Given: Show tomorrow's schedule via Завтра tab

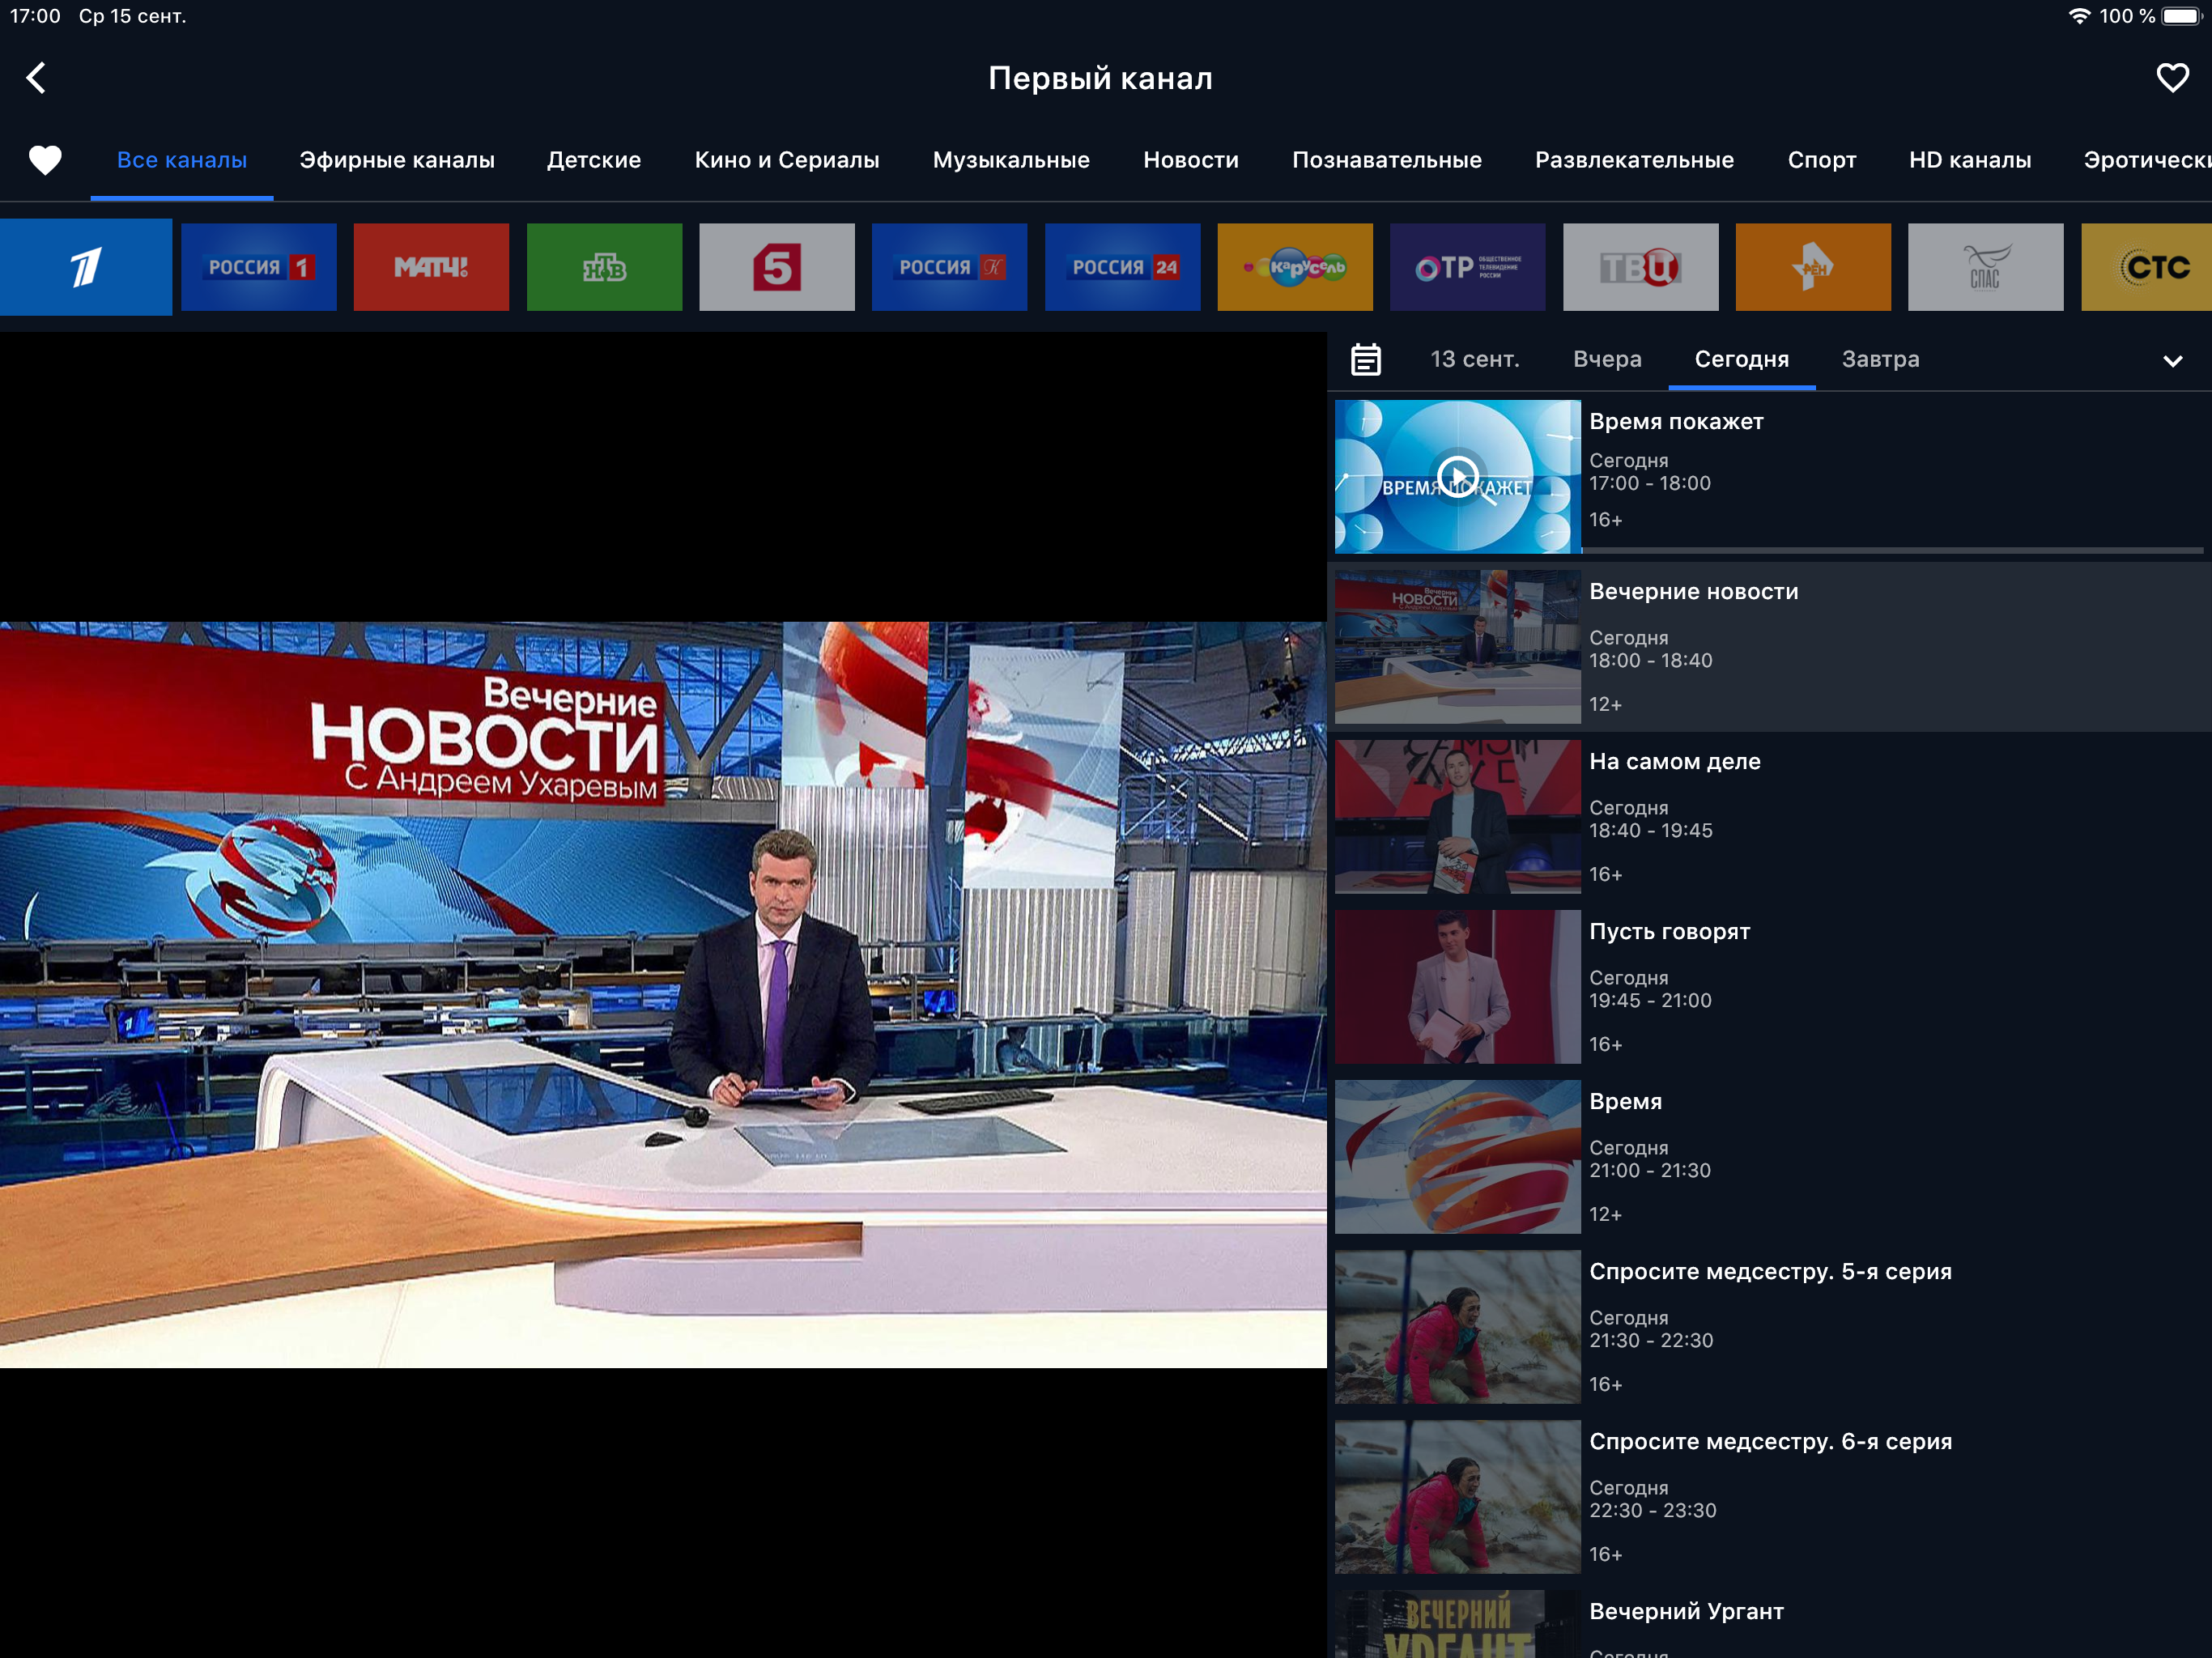Looking at the screenshot, I should pyautogui.click(x=1880, y=359).
